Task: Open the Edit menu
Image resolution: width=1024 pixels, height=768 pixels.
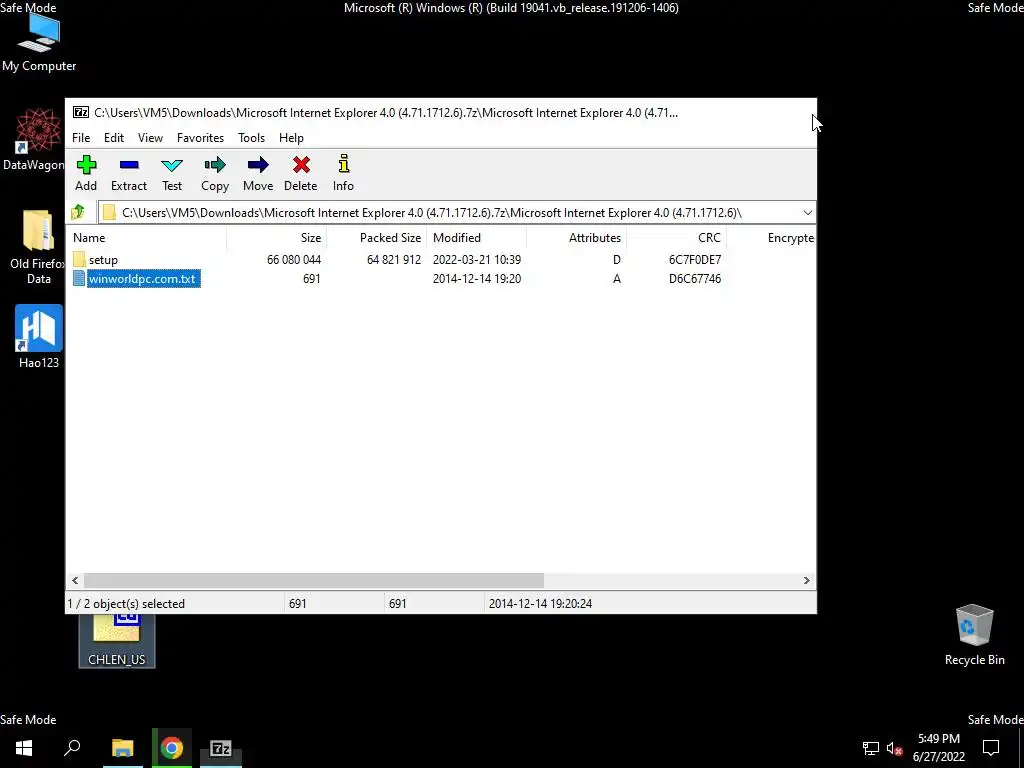Action: 114,138
